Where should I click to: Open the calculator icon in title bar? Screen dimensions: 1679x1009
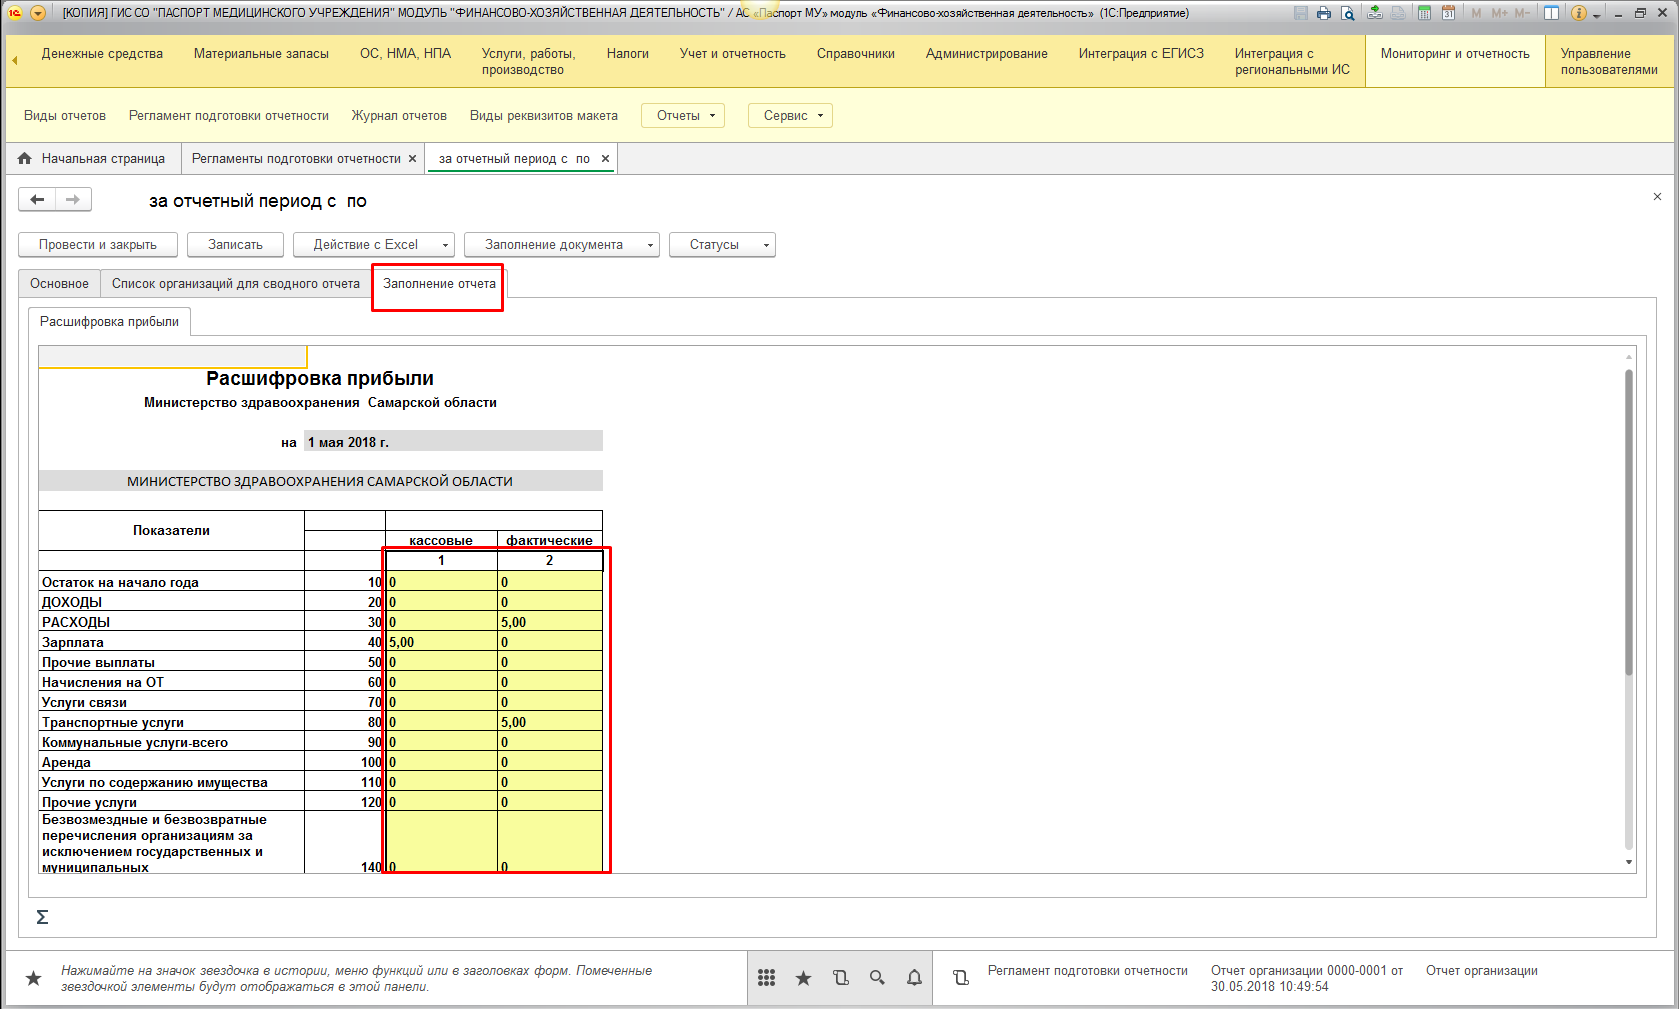coord(1424,13)
